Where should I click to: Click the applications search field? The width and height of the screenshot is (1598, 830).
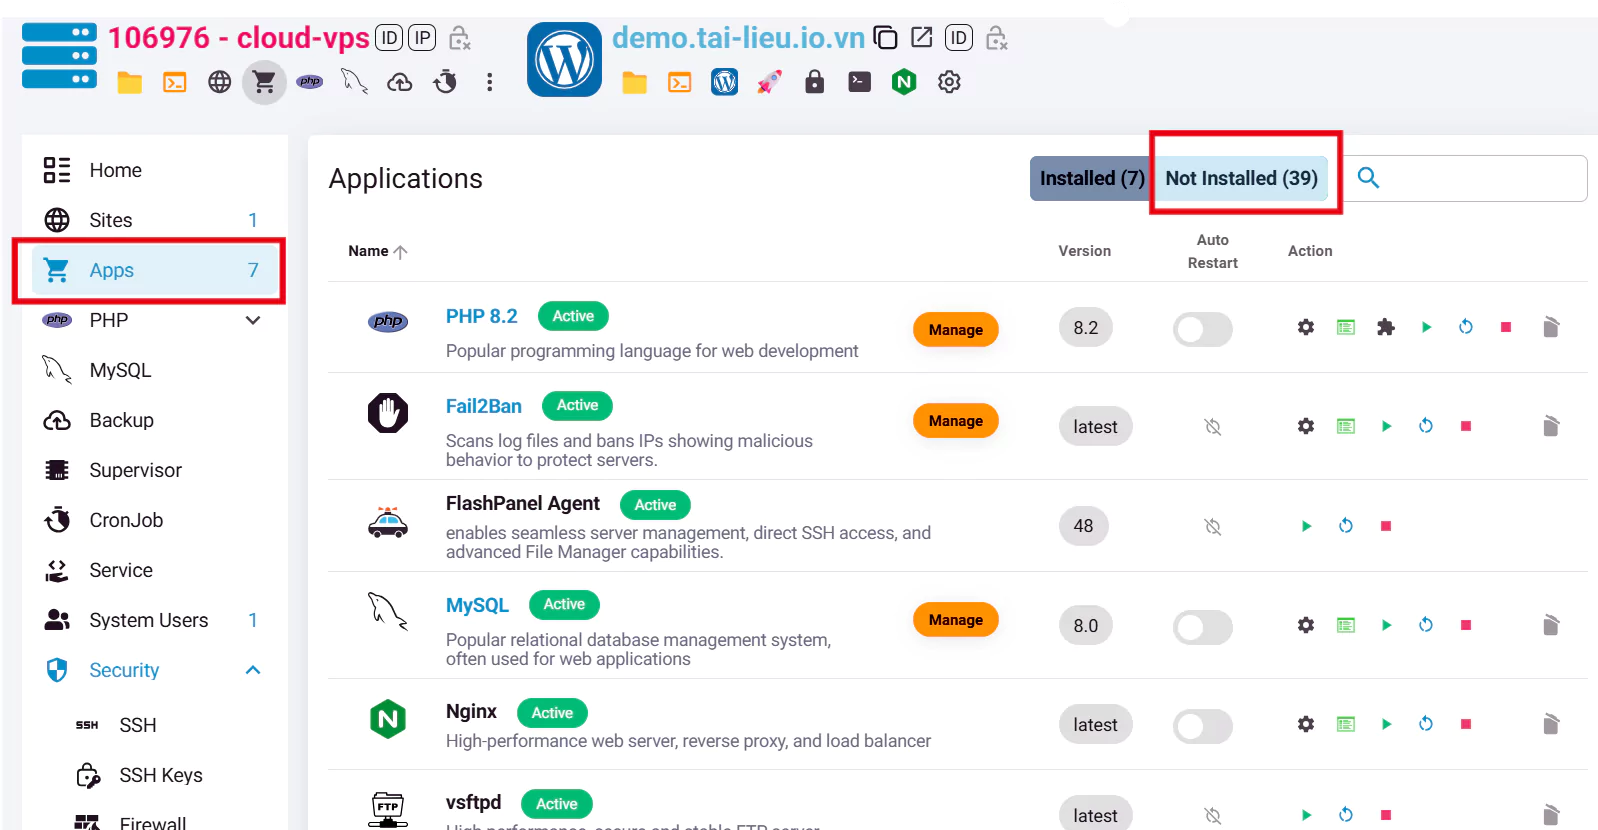pos(1480,178)
